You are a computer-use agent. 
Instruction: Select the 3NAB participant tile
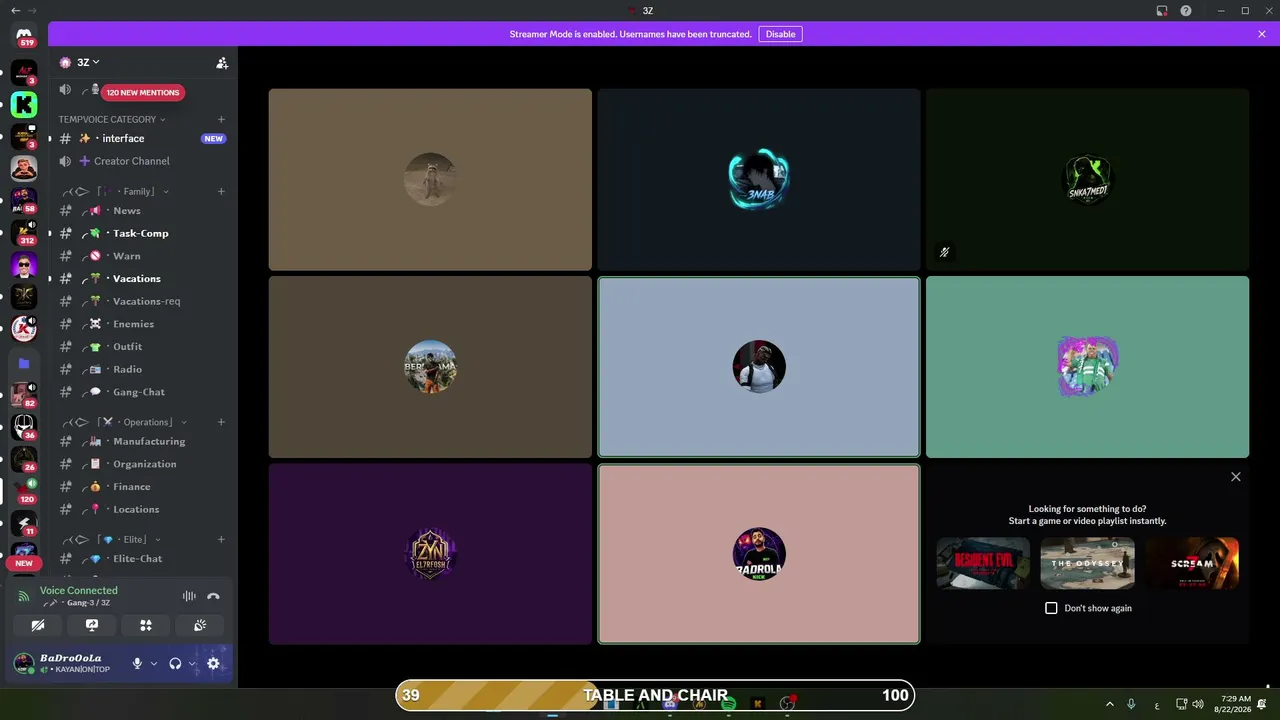click(x=759, y=180)
